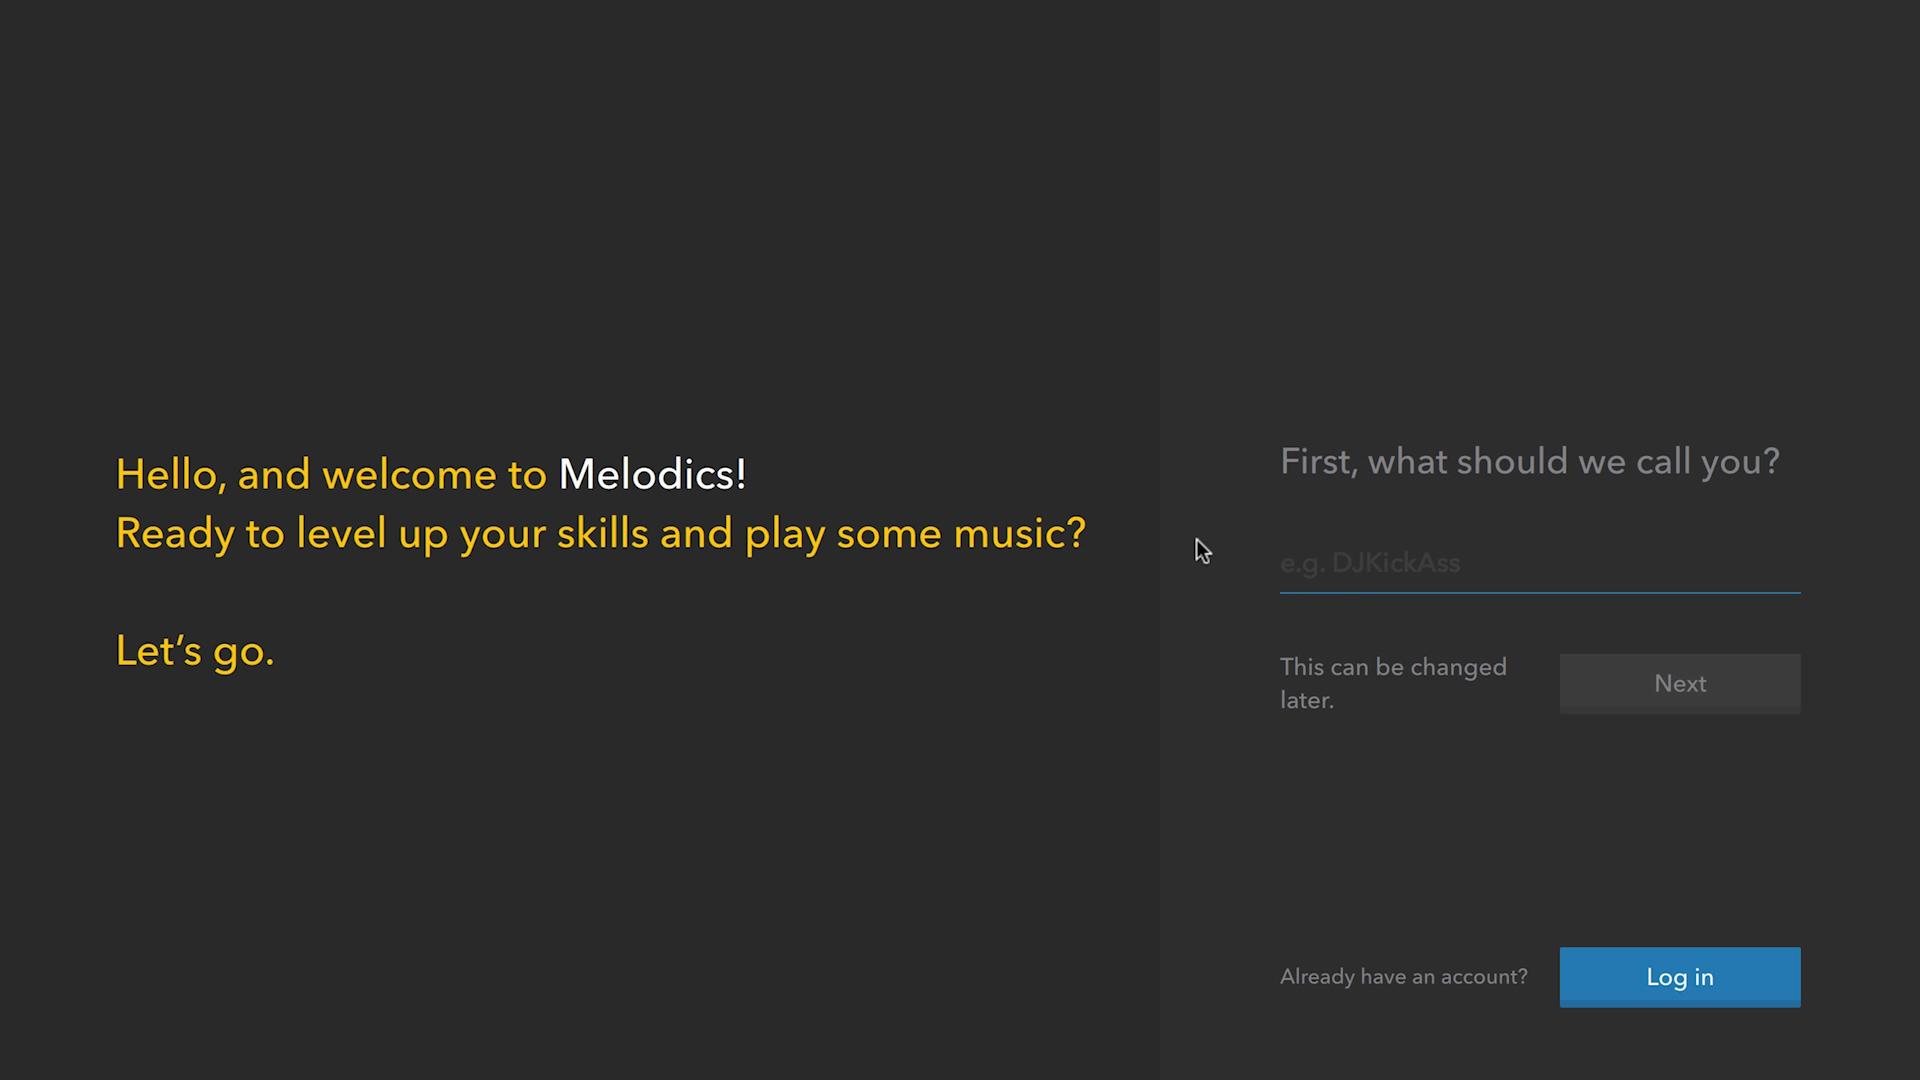Open the blue Log in button
The image size is (1920, 1080).
click(1680, 977)
